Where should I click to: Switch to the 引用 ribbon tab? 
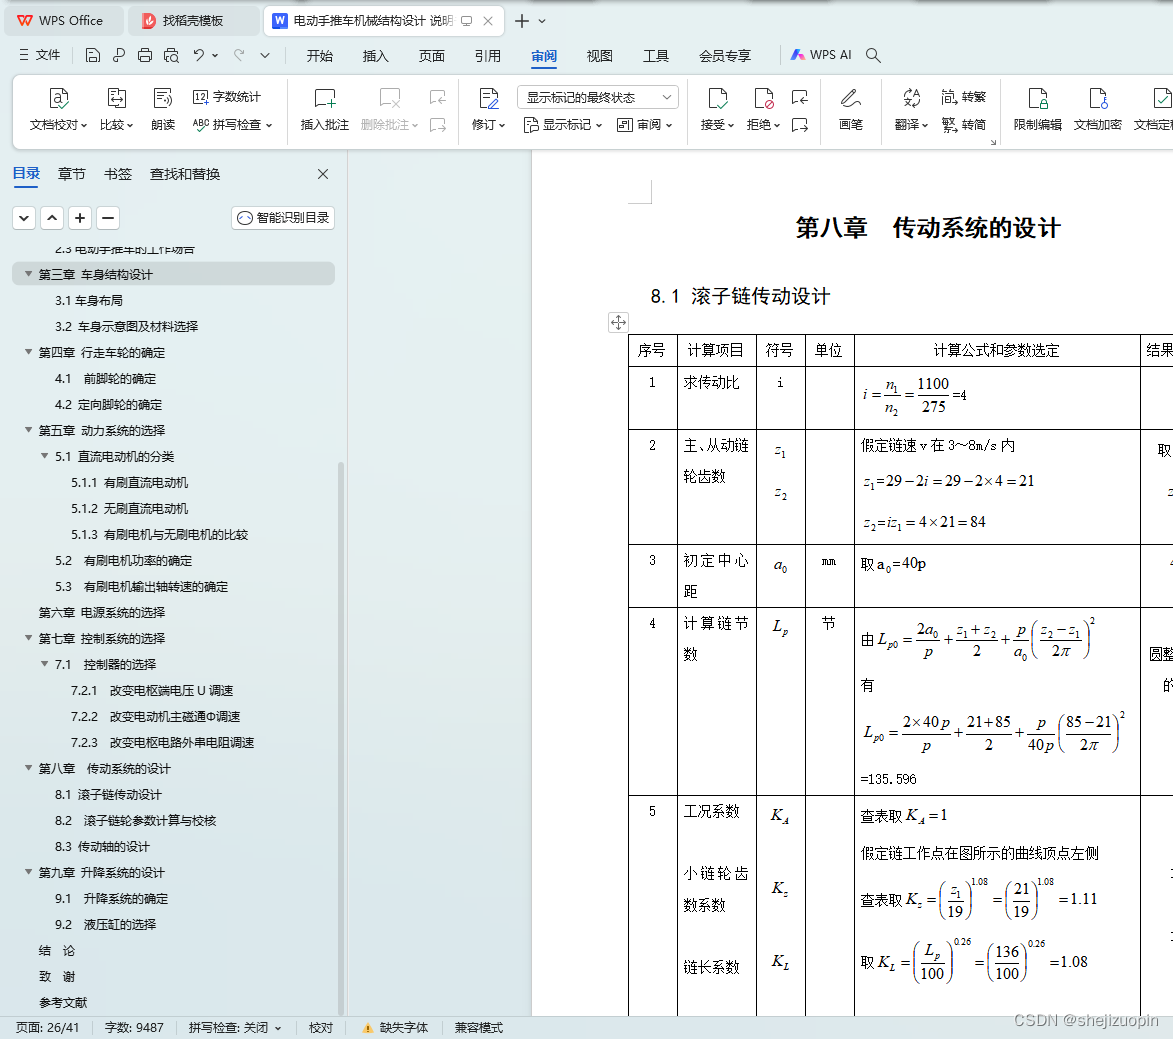pos(488,56)
